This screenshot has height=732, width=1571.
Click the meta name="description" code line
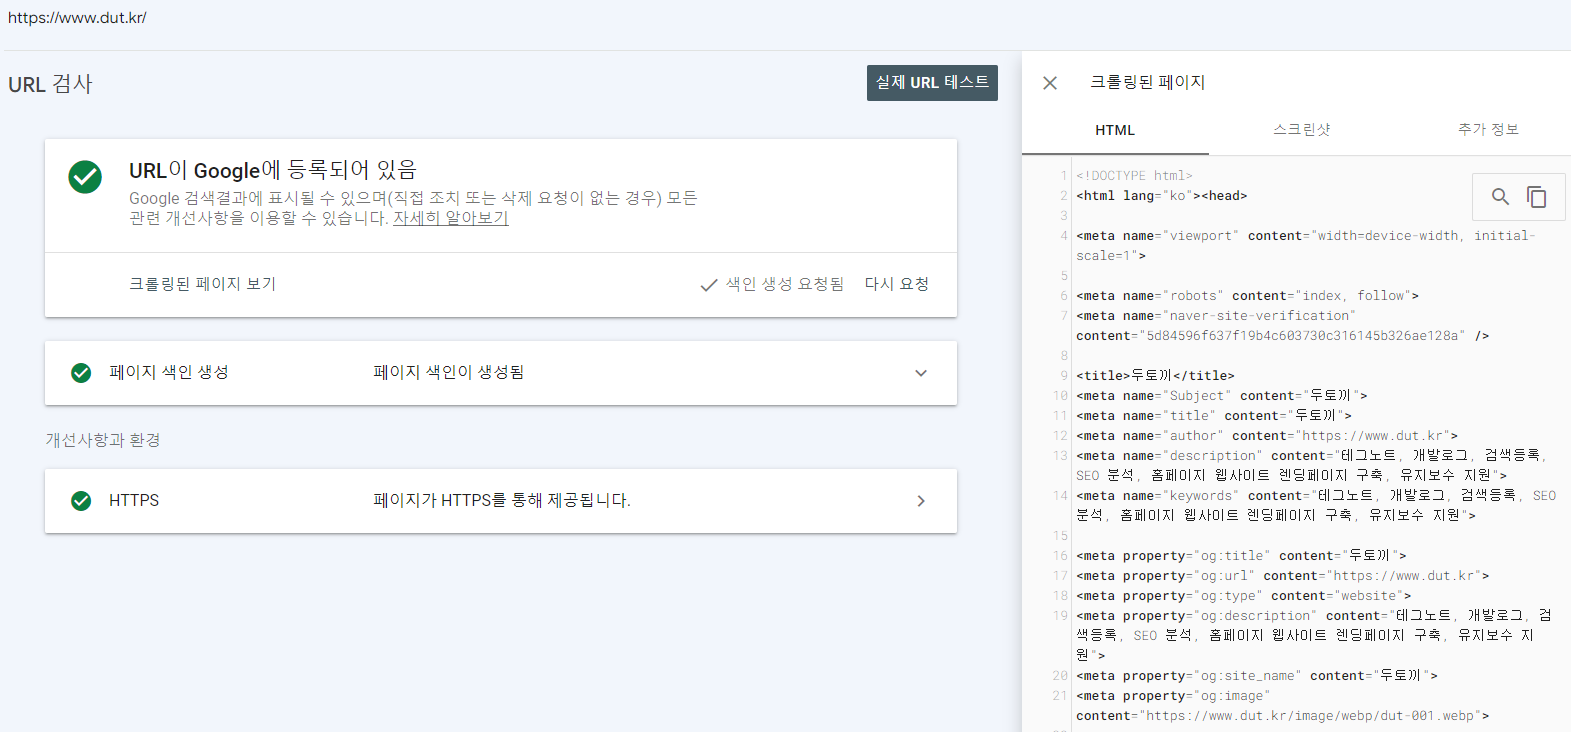tap(1311, 466)
